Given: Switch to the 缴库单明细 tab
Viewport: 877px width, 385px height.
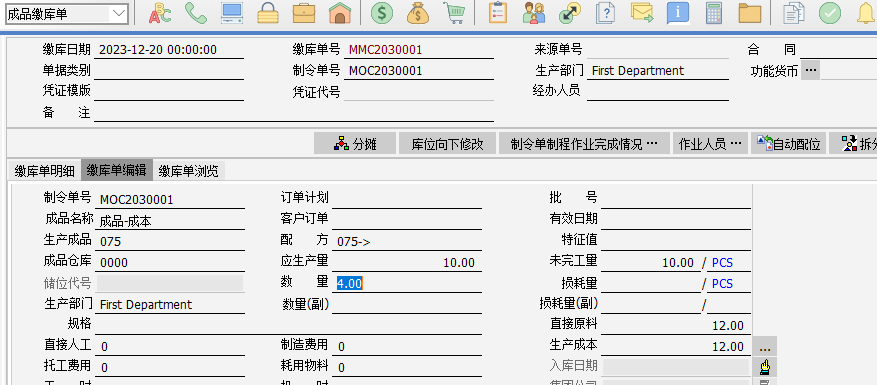Looking at the screenshot, I should pyautogui.click(x=44, y=171).
